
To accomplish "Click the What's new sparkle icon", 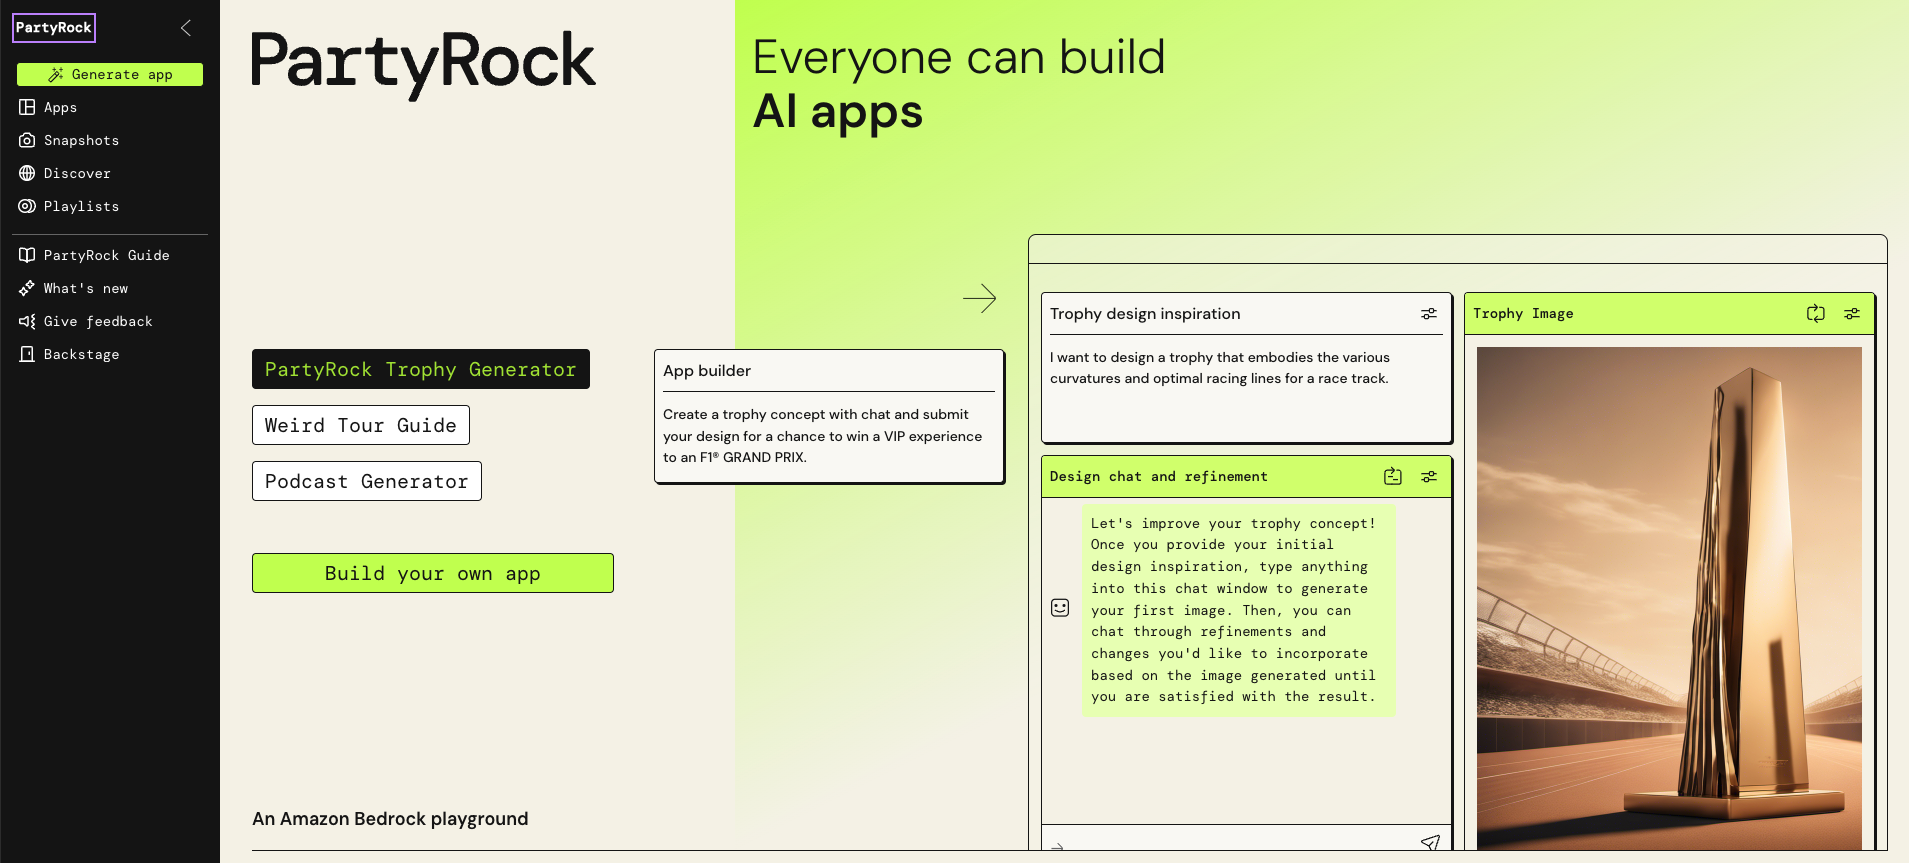I will tap(27, 288).
